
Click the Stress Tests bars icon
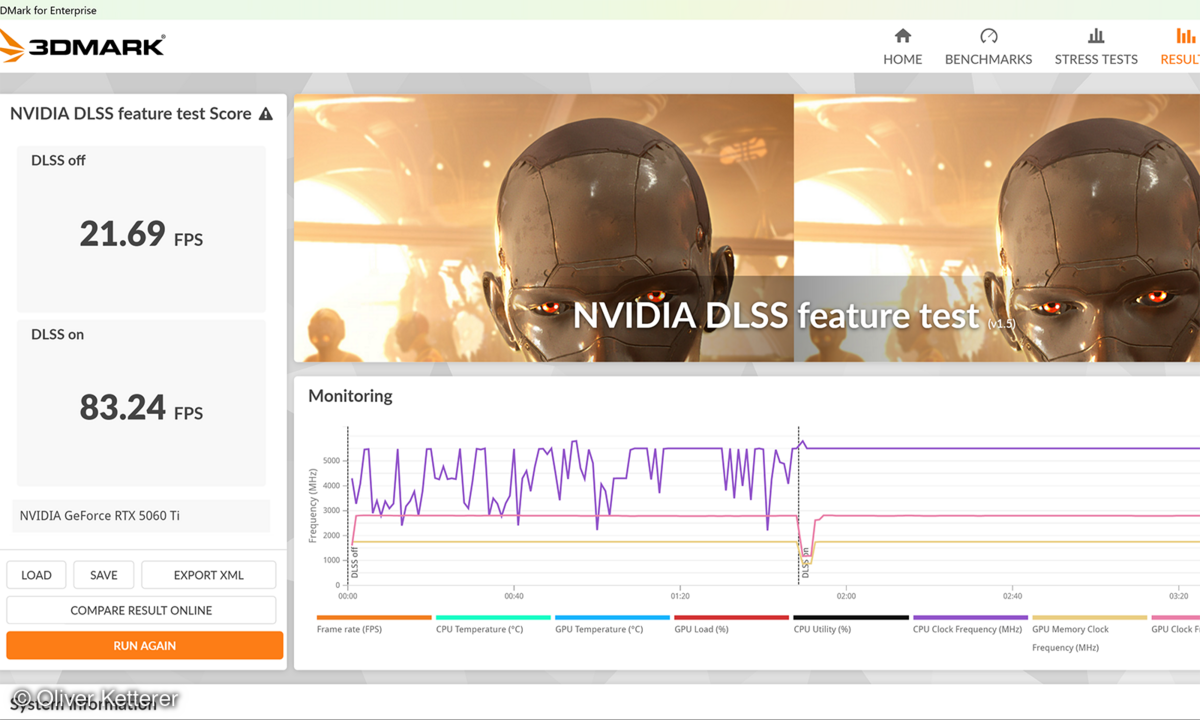1096,36
